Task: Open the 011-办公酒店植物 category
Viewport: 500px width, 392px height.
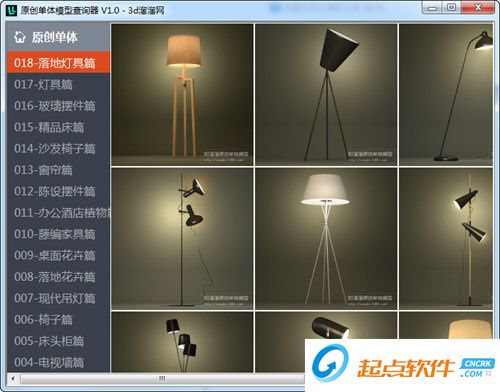Action: click(x=59, y=212)
